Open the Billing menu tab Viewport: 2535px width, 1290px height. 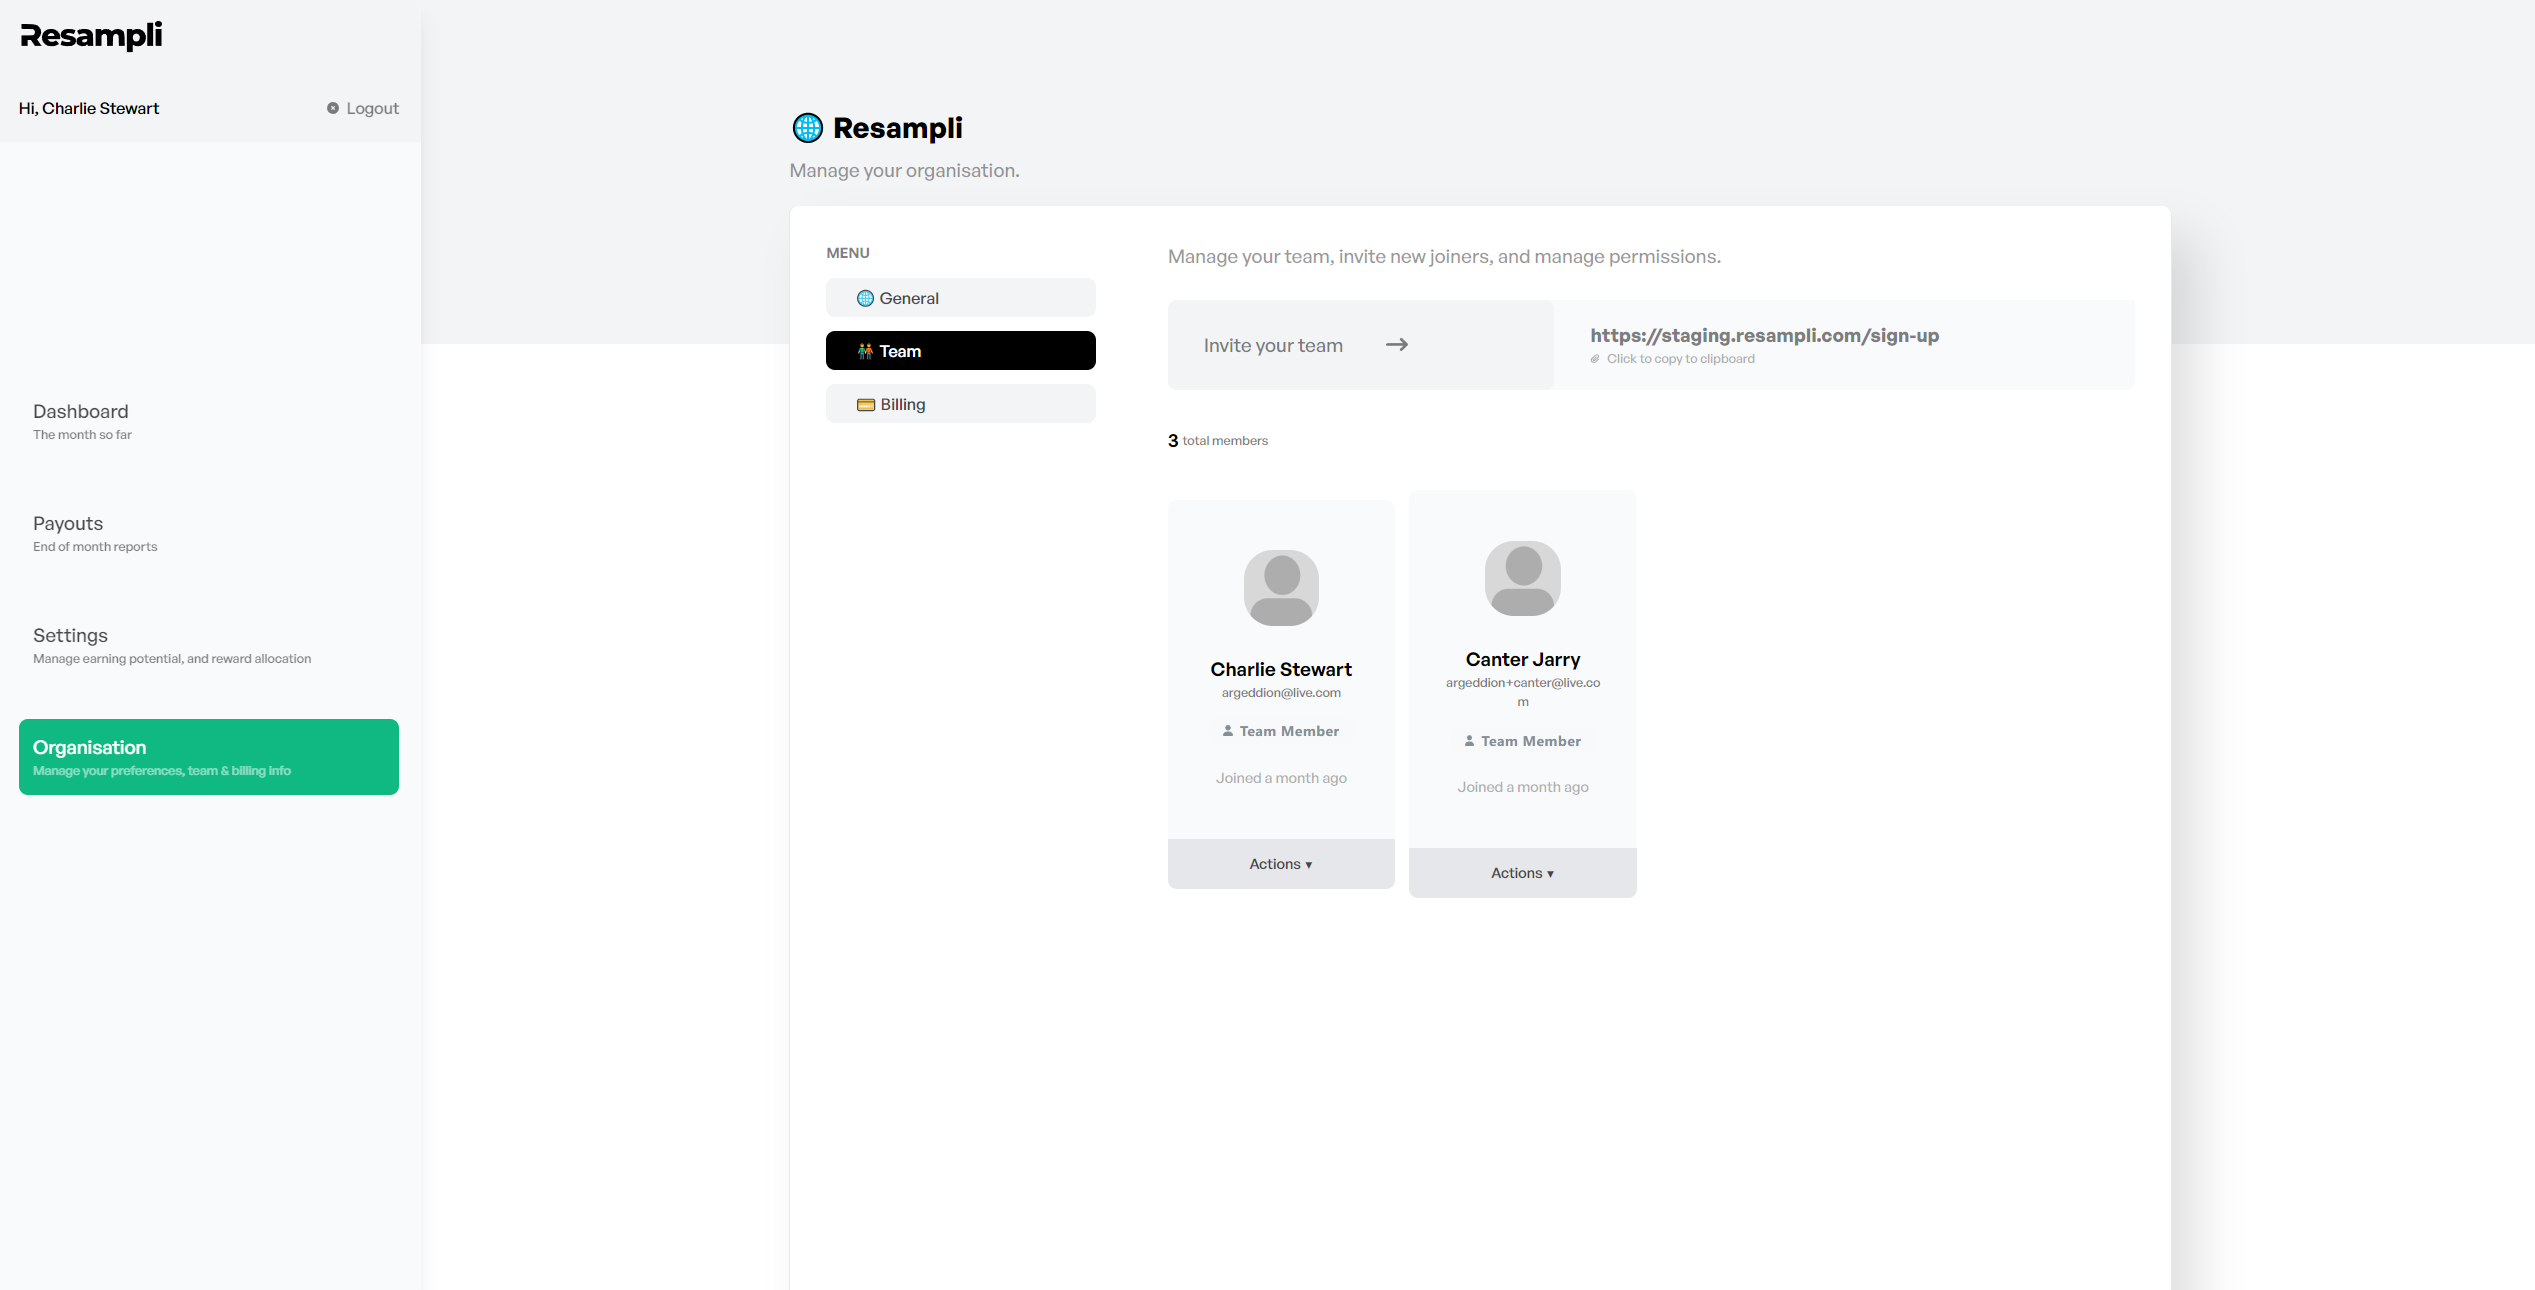(x=961, y=404)
